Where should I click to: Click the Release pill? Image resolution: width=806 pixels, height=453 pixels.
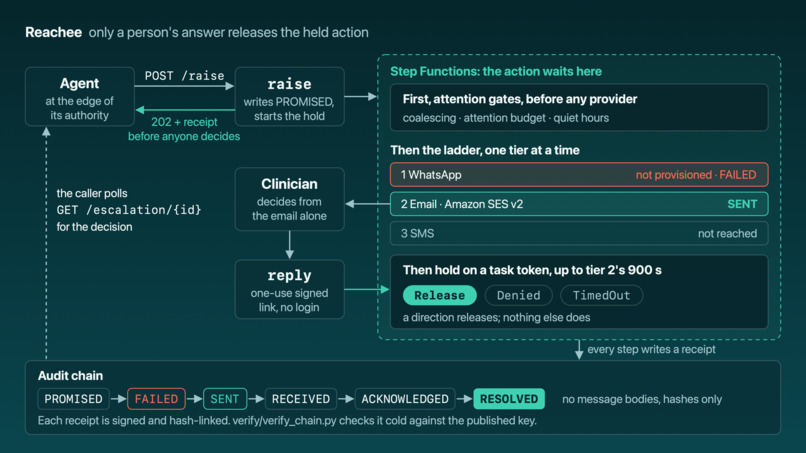(439, 295)
